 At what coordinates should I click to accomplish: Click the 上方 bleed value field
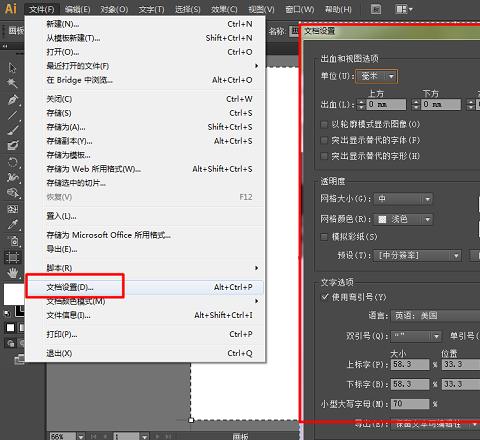tap(386, 104)
